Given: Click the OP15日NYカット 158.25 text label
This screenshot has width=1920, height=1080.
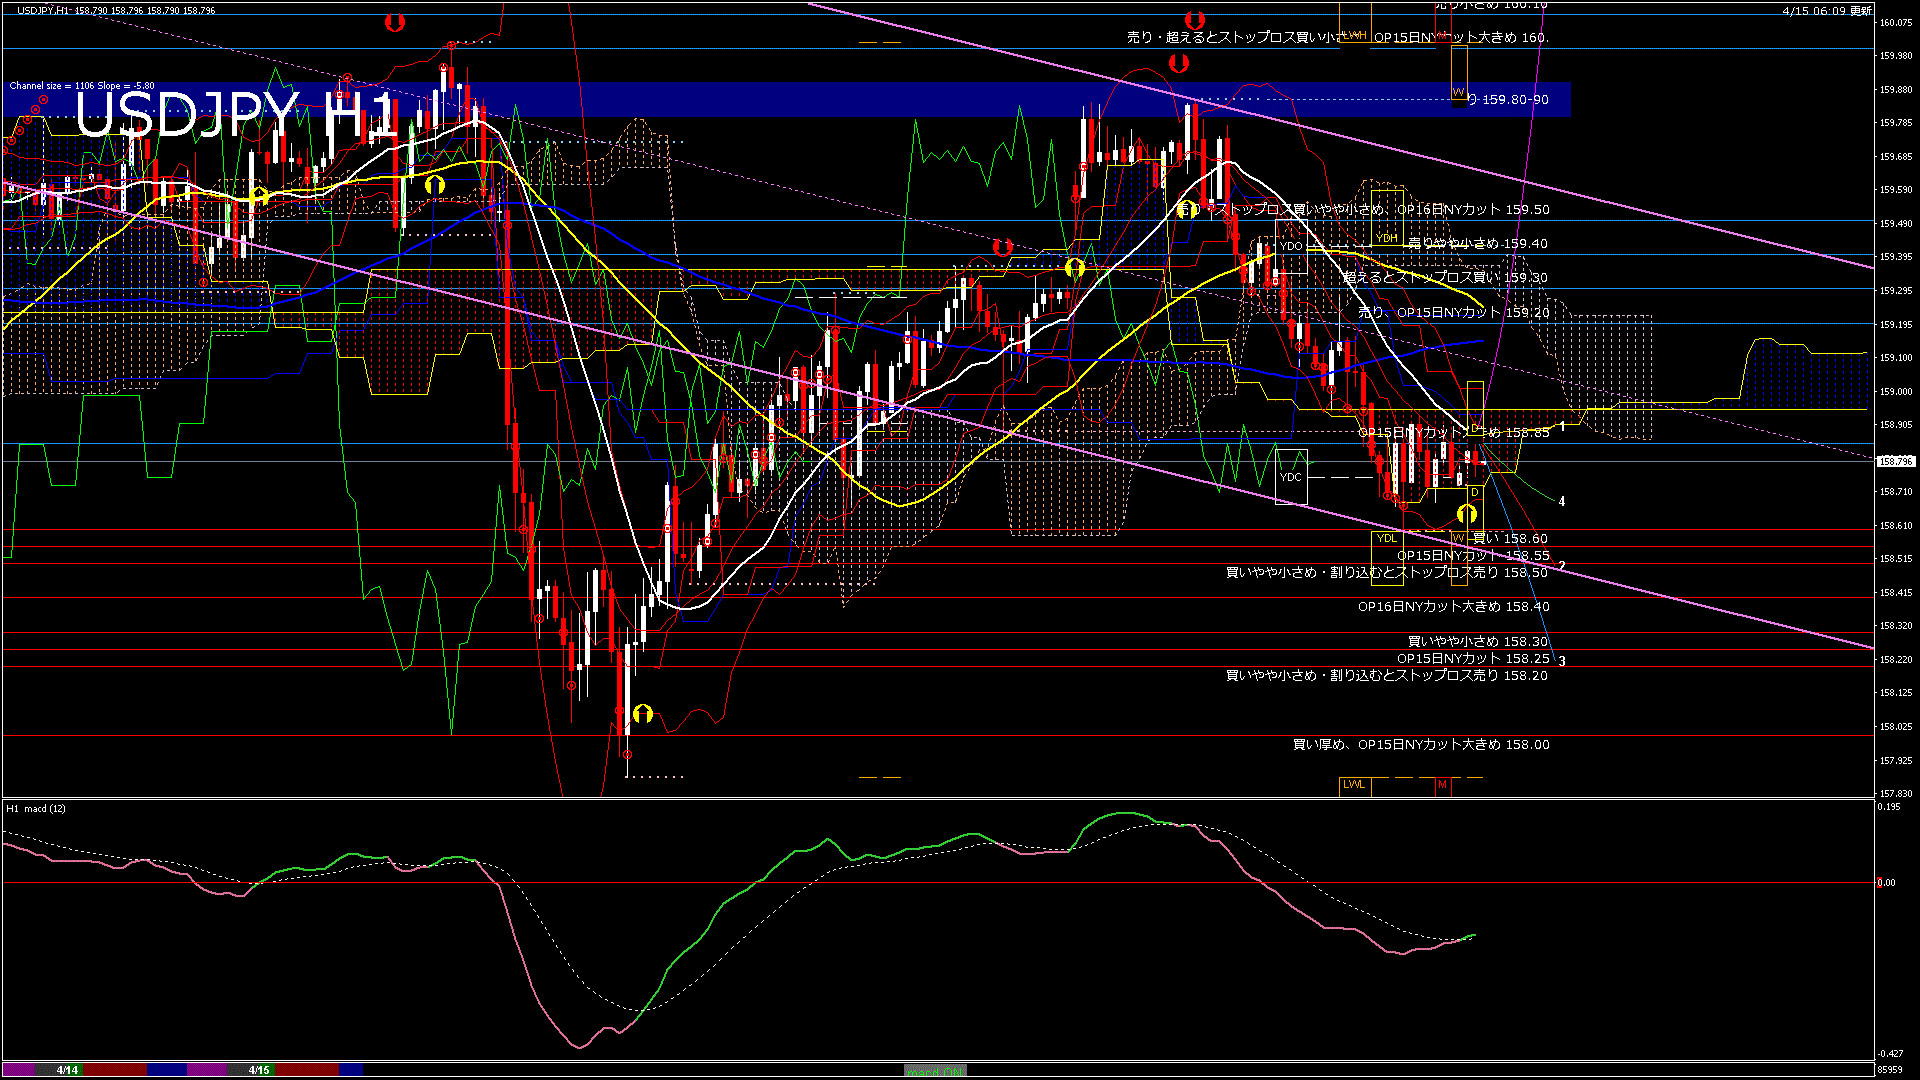Looking at the screenshot, I should [x=1470, y=658].
